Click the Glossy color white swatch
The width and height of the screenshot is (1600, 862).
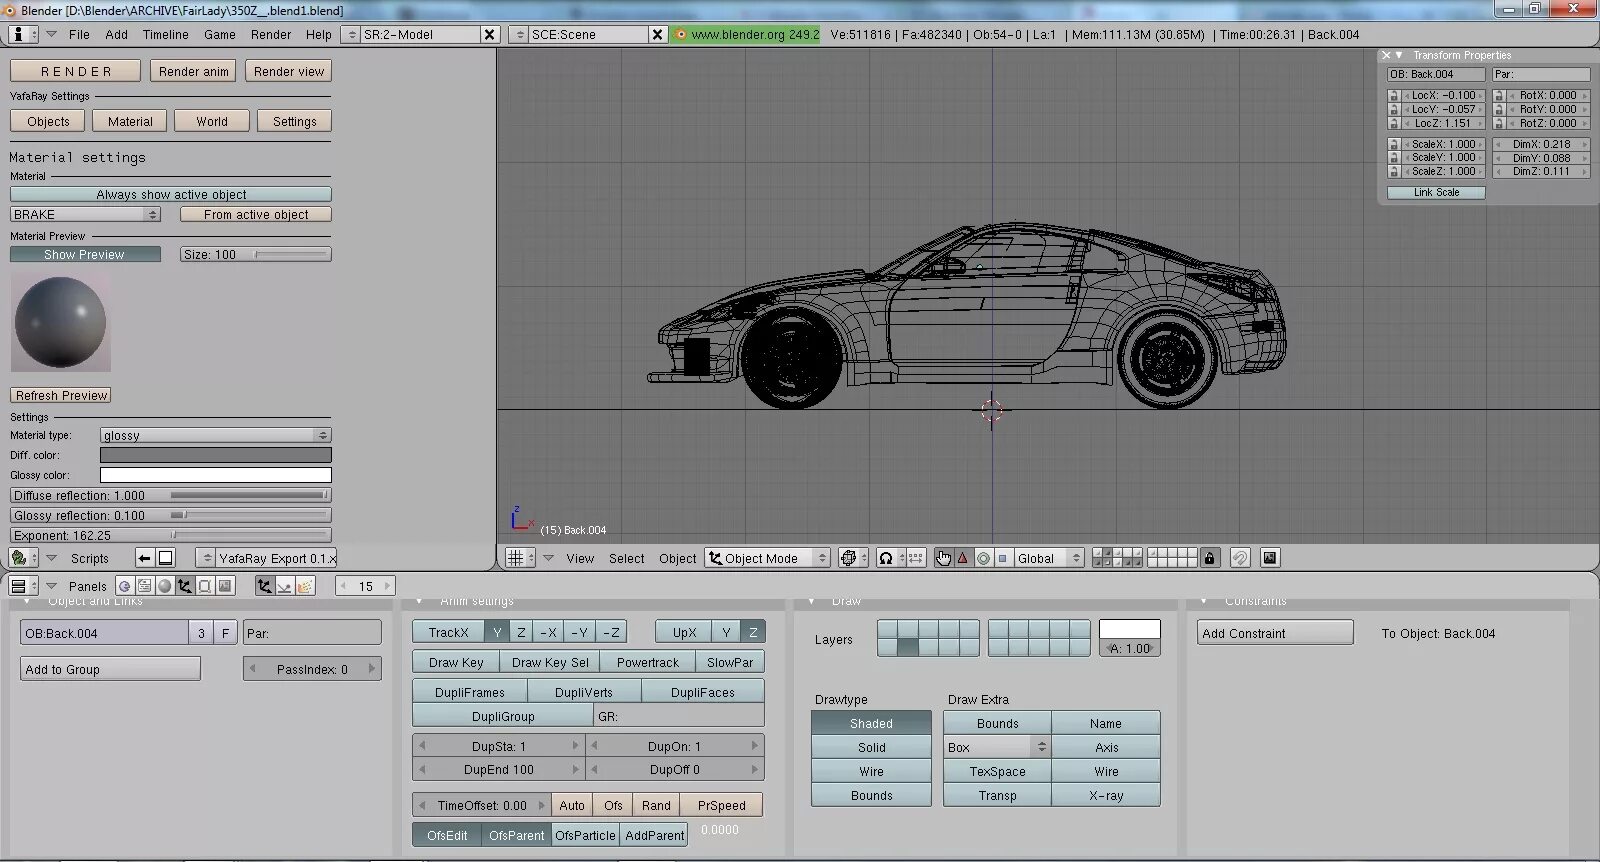215,475
